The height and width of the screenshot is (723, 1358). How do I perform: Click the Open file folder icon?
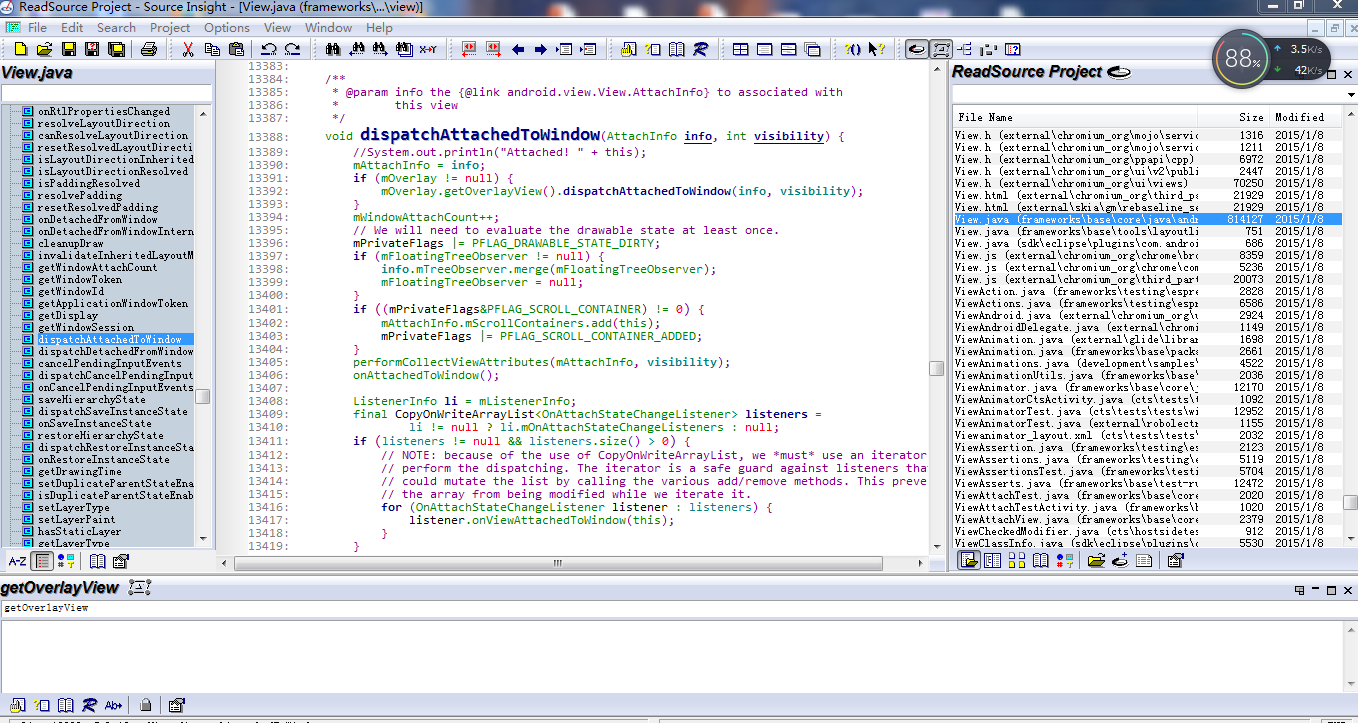(x=44, y=49)
